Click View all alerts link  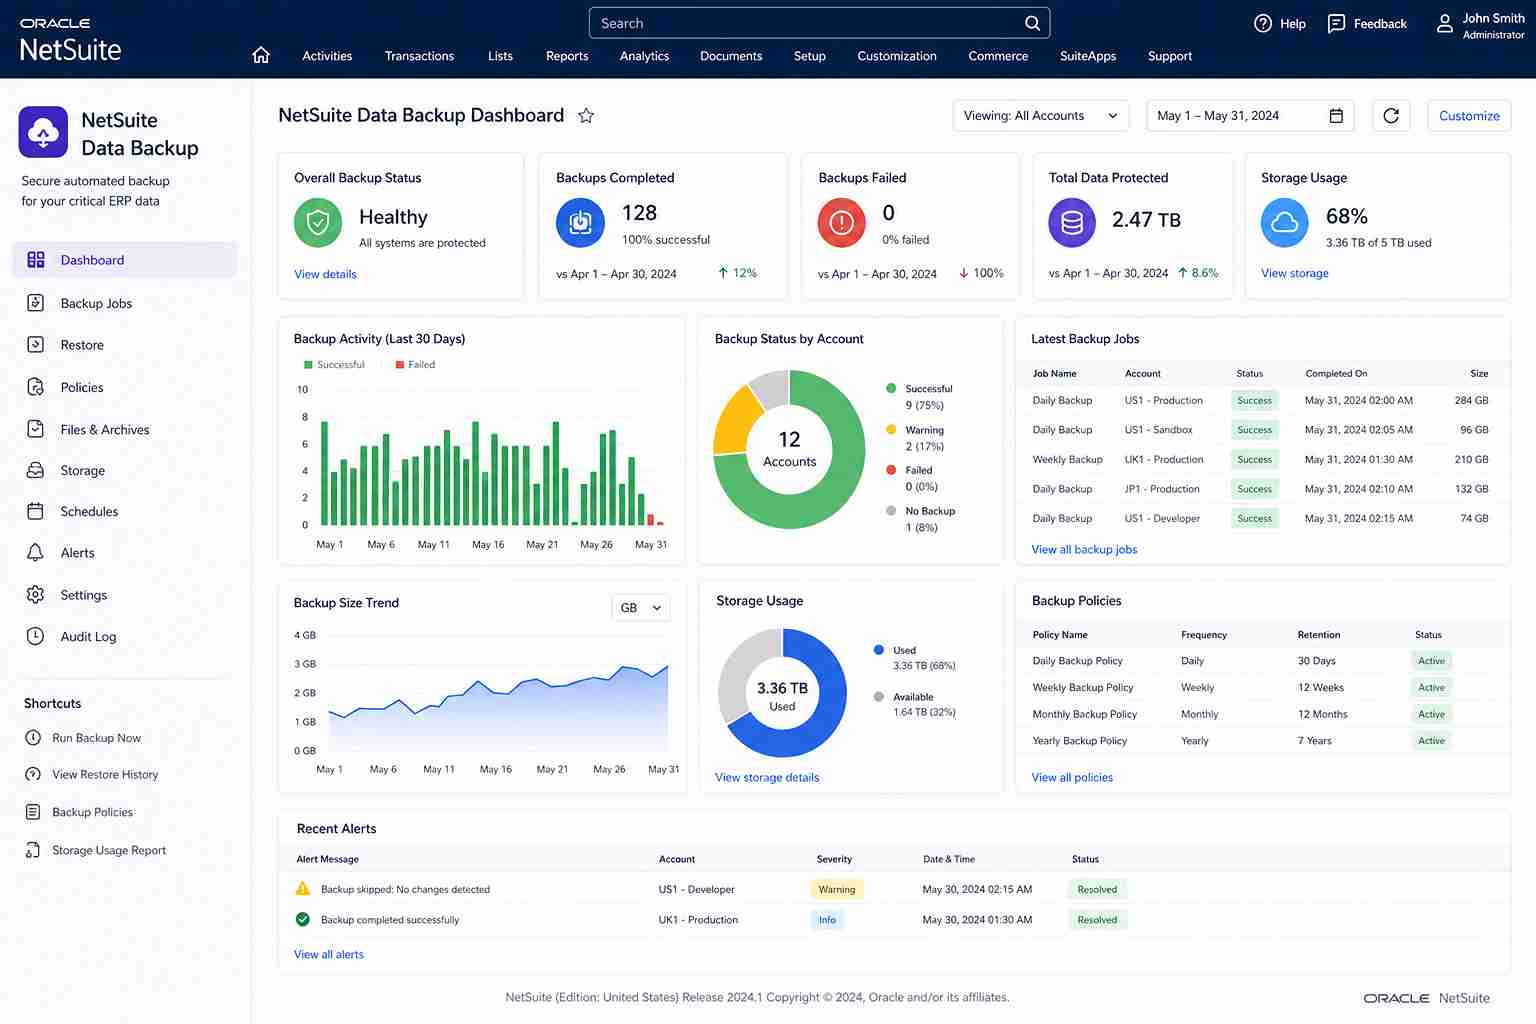[329, 955]
